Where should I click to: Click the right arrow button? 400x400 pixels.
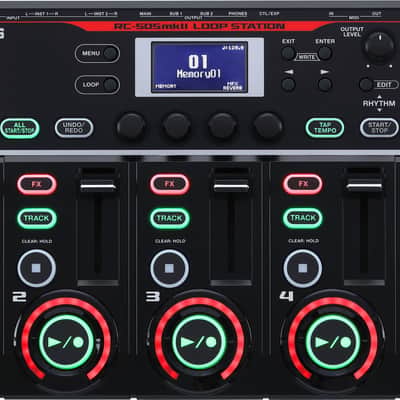pyautogui.click(x=325, y=84)
